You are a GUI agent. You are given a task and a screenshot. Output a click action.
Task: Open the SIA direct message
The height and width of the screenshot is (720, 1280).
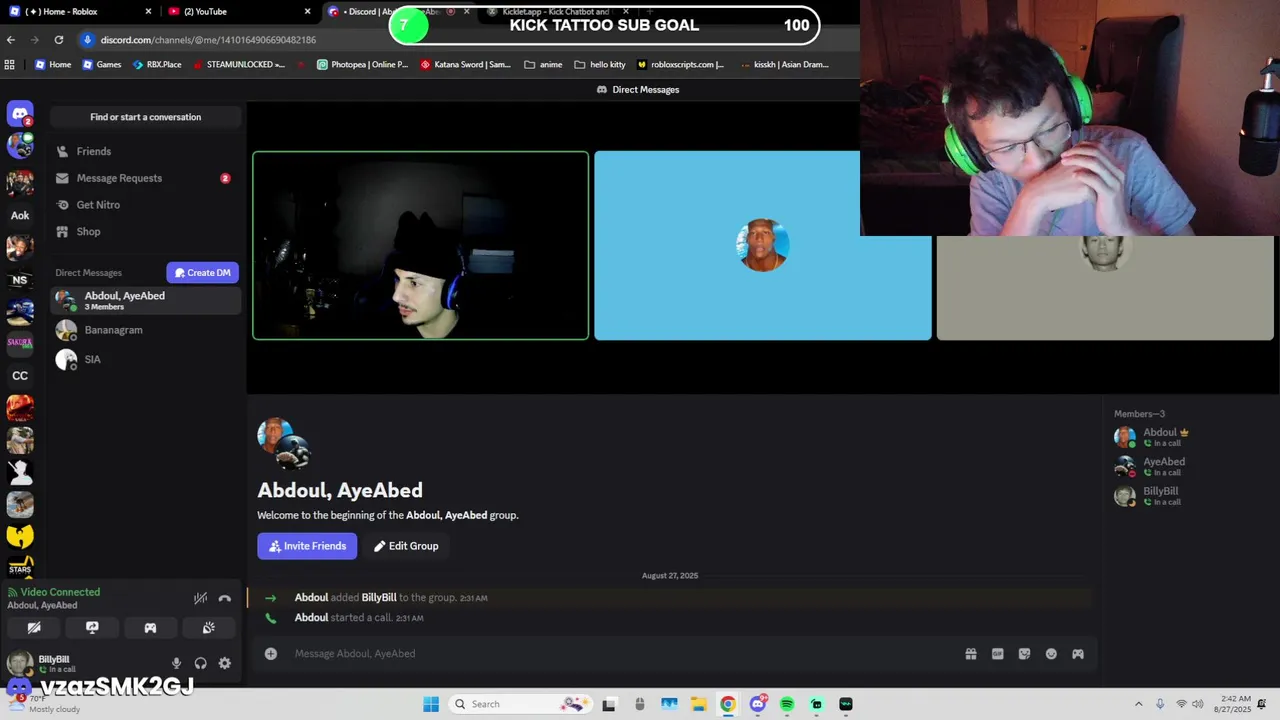(145, 359)
